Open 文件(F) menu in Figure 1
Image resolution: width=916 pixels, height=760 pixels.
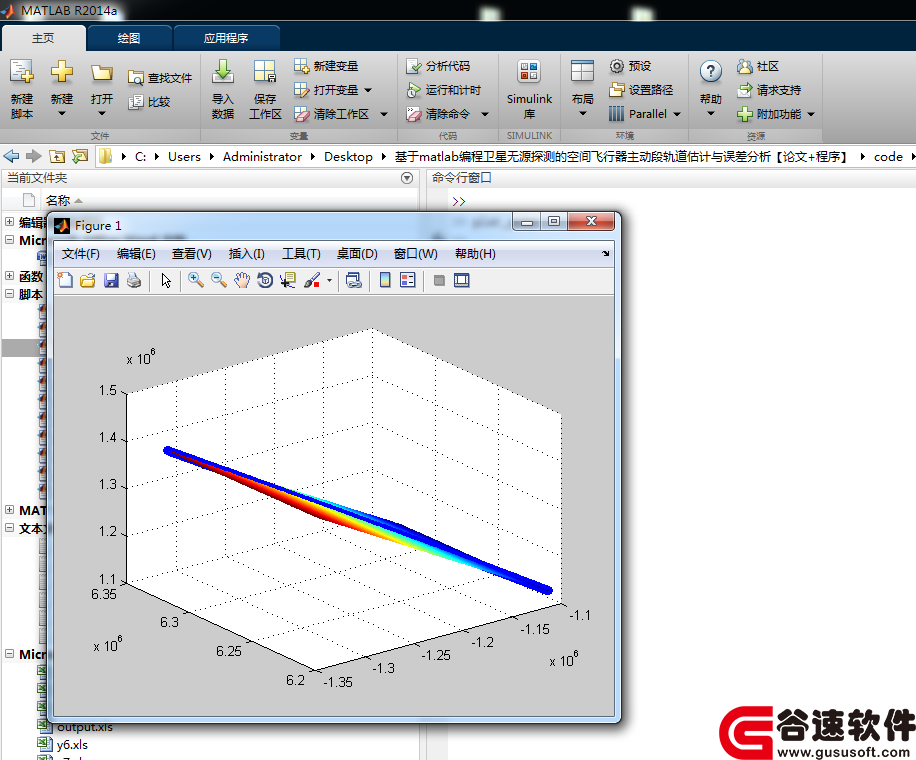pyautogui.click(x=81, y=254)
